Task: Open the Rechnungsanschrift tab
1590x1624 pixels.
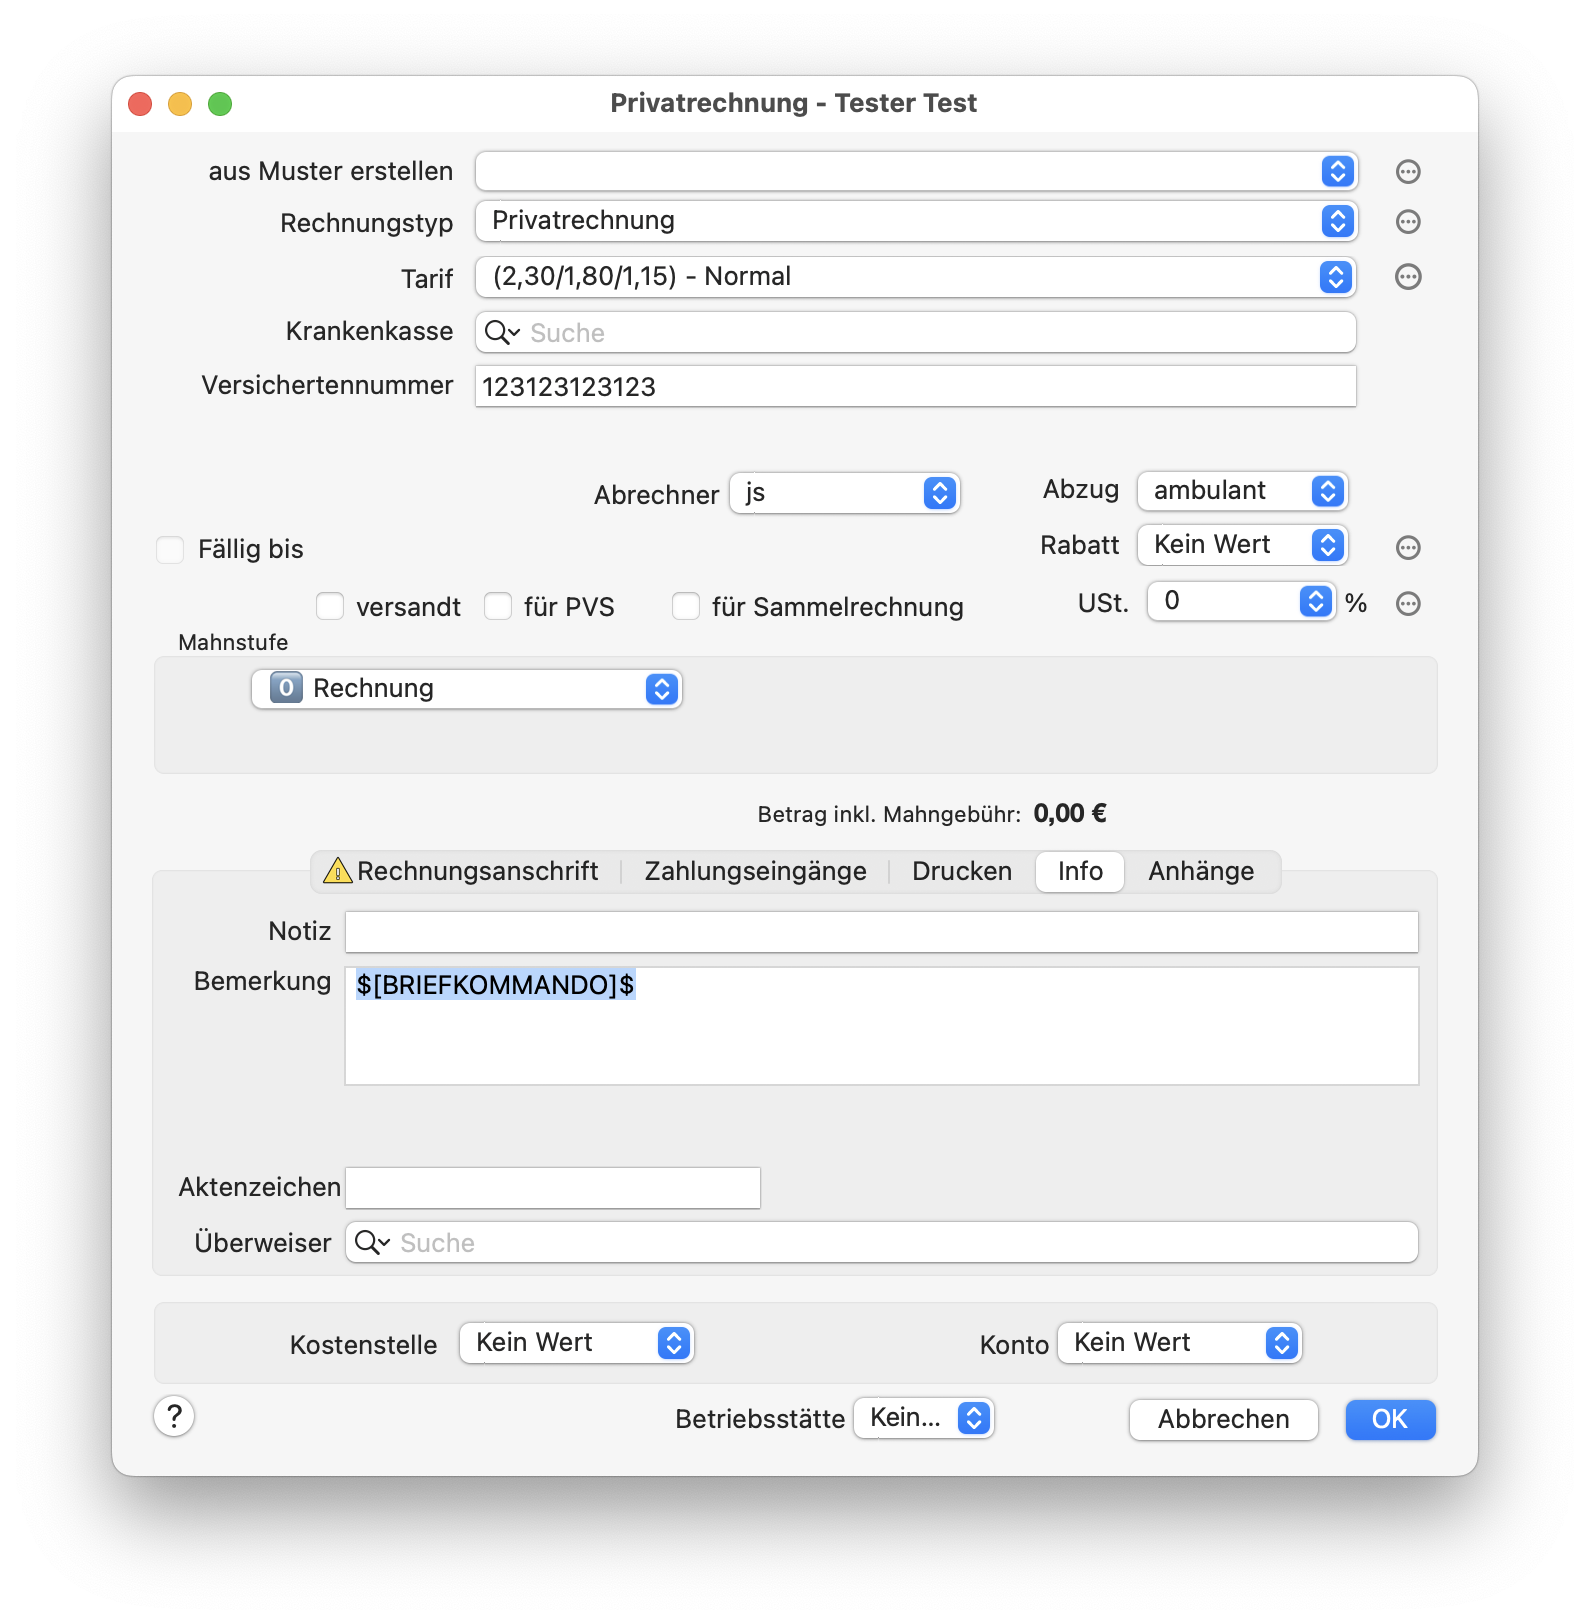Action: 462,871
